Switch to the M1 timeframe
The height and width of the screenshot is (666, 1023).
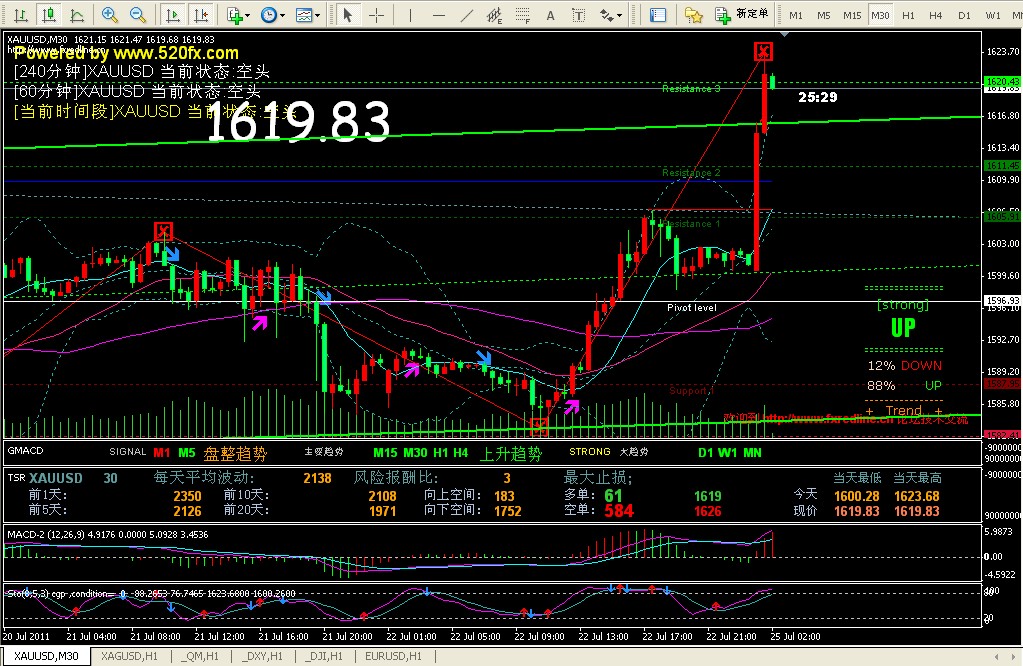[x=795, y=15]
